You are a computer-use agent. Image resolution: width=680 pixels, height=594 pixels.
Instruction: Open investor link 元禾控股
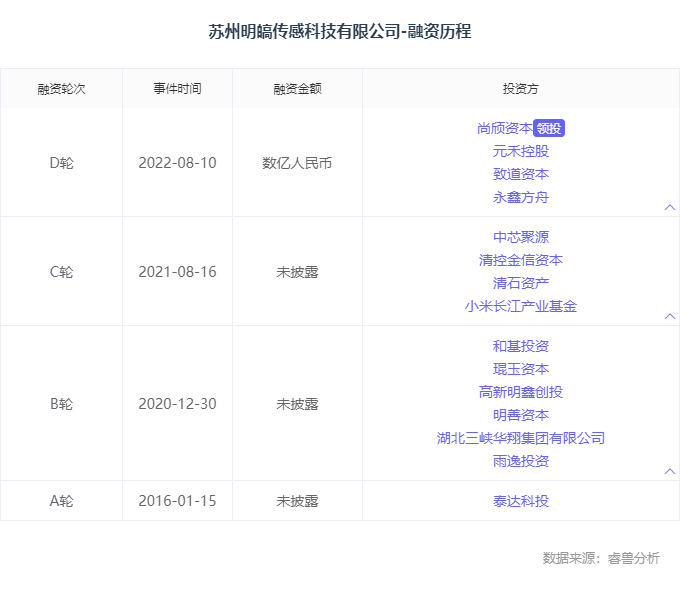[521, 151]
